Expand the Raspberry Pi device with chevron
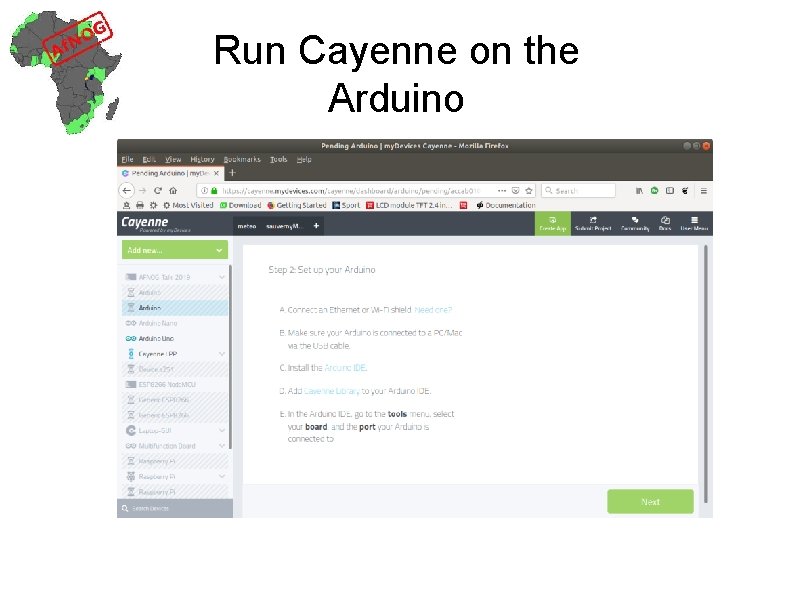 221,477
